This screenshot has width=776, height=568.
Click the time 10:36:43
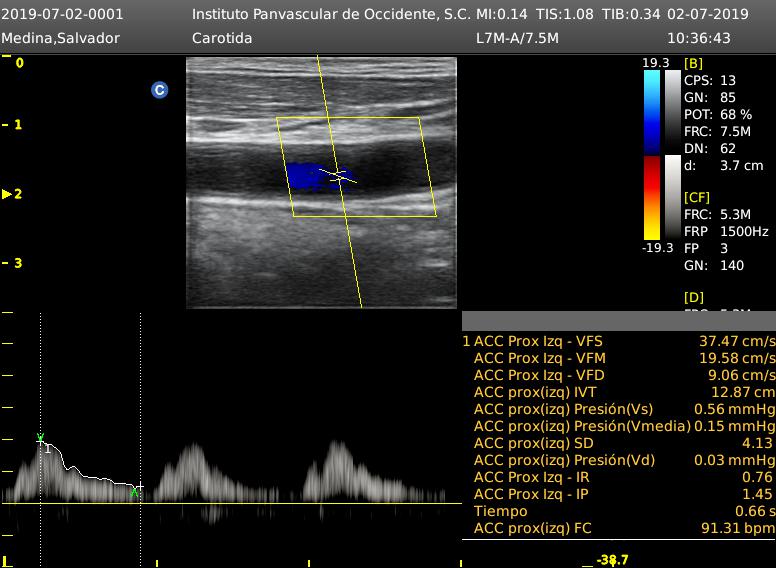point(699,38)
